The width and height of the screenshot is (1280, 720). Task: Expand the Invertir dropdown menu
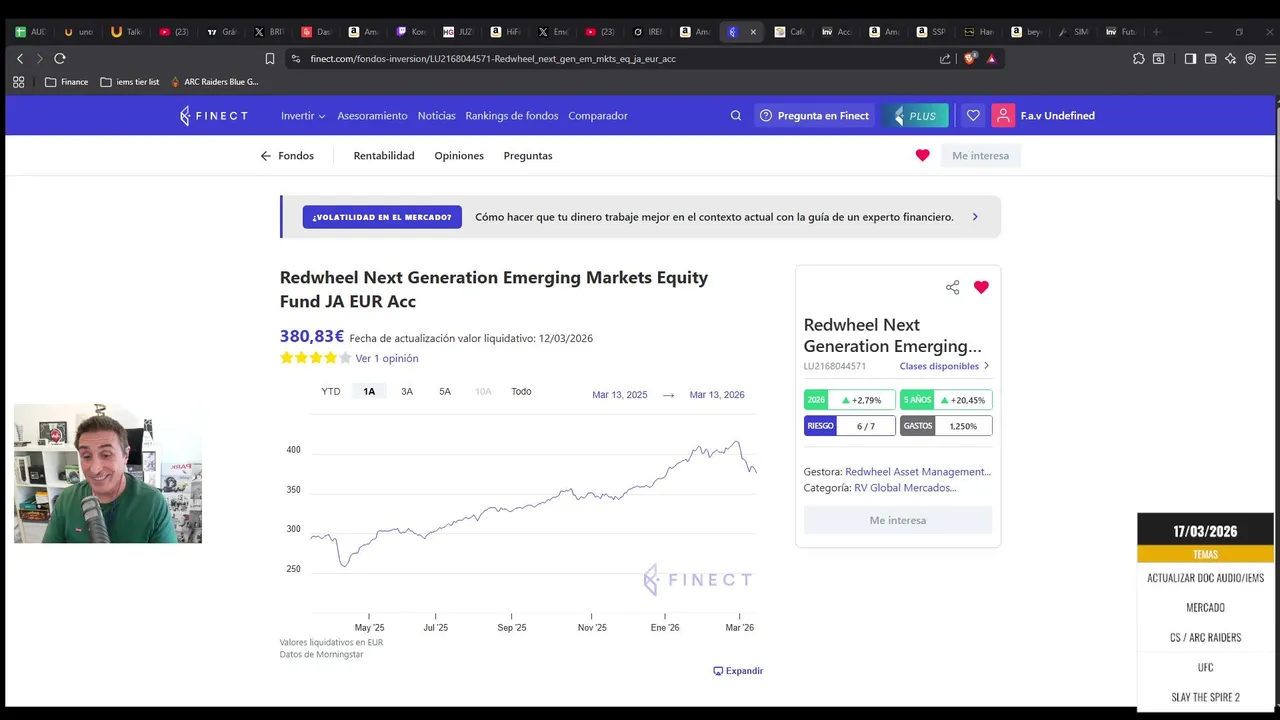click(303, 116)
